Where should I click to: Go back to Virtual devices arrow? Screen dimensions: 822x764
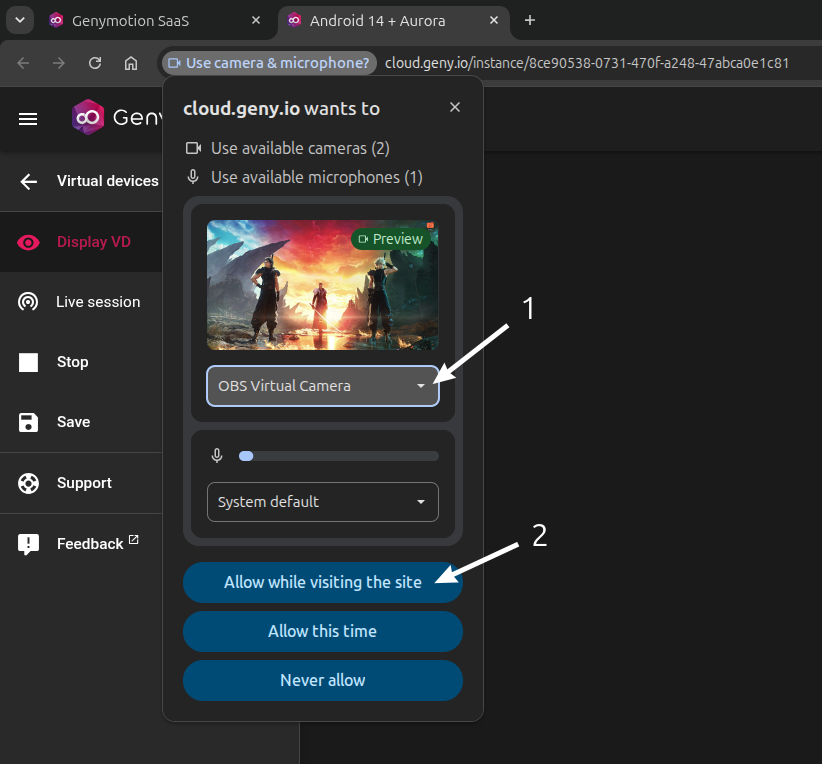(28, 181)
